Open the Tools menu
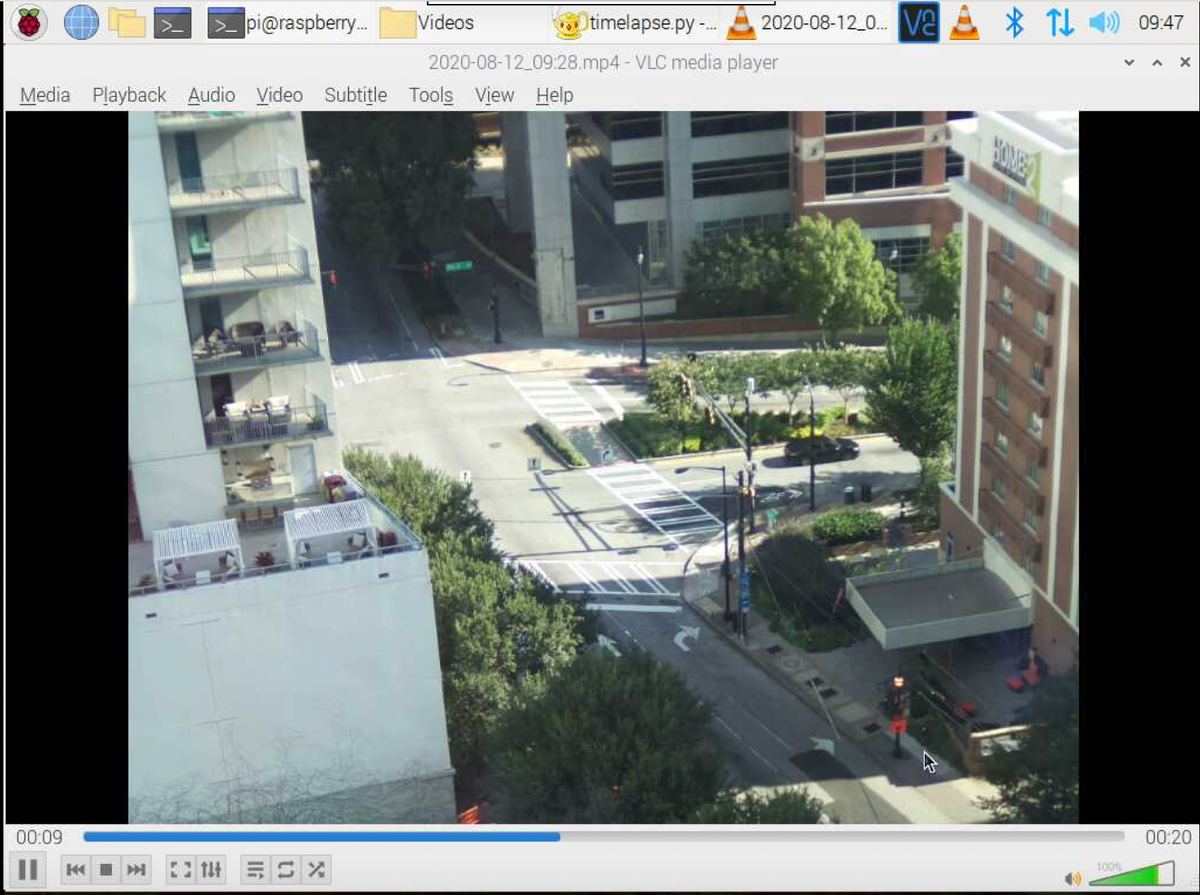 click(430, 94)
